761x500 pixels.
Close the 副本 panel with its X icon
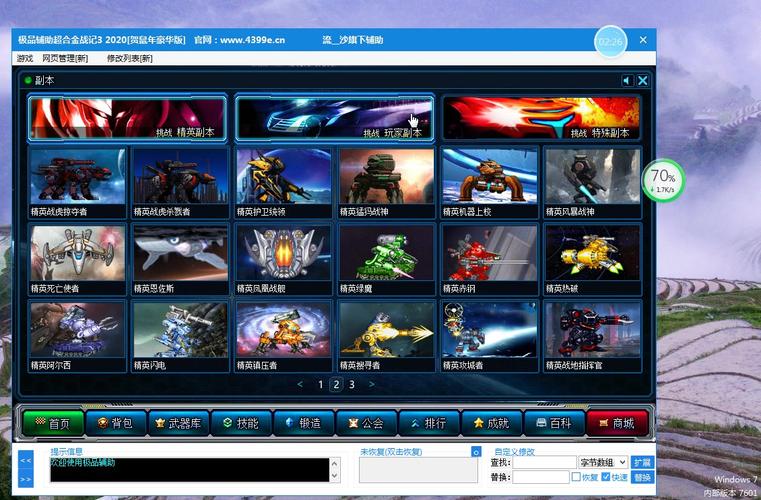point(643,81)
